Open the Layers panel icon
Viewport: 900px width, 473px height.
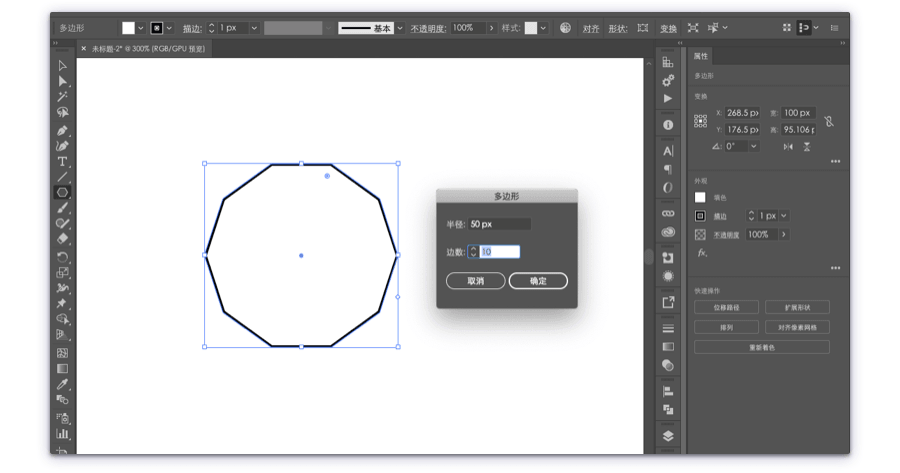click(x=668, y=436)
